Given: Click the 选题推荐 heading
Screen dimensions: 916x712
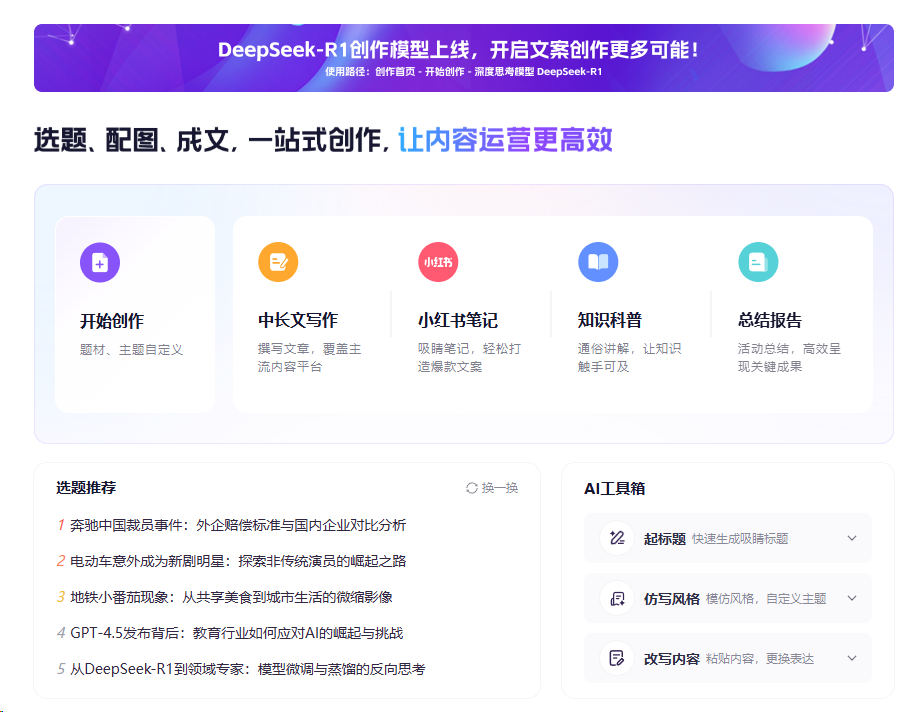Looking at the screenshot, I should click(86, 488).
